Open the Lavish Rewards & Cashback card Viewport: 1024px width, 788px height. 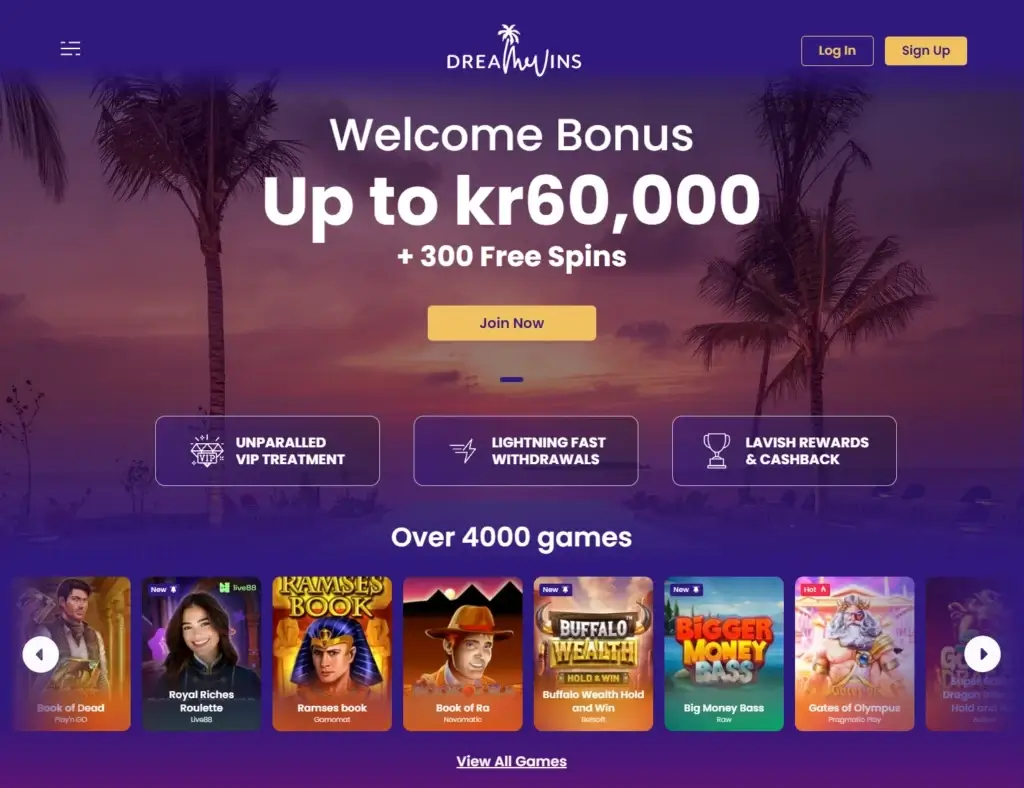[x=784, y=450]
